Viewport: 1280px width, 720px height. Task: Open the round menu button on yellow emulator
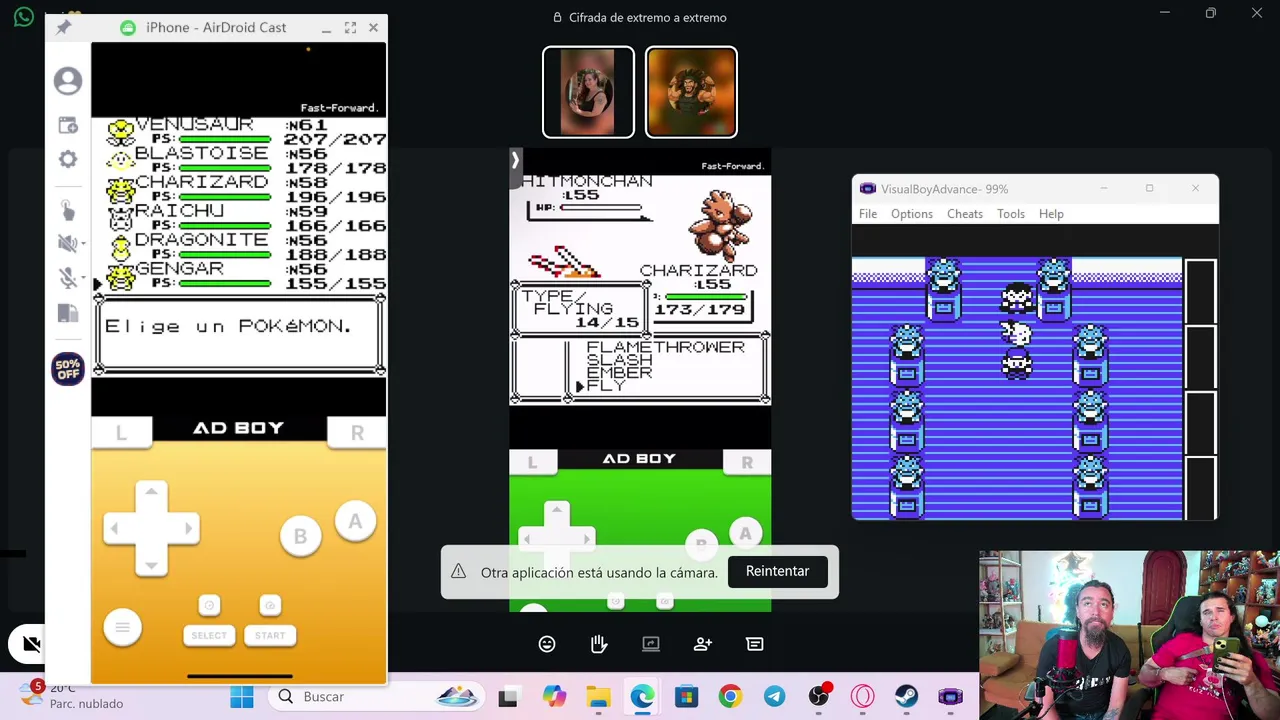(x=122, y=627)
